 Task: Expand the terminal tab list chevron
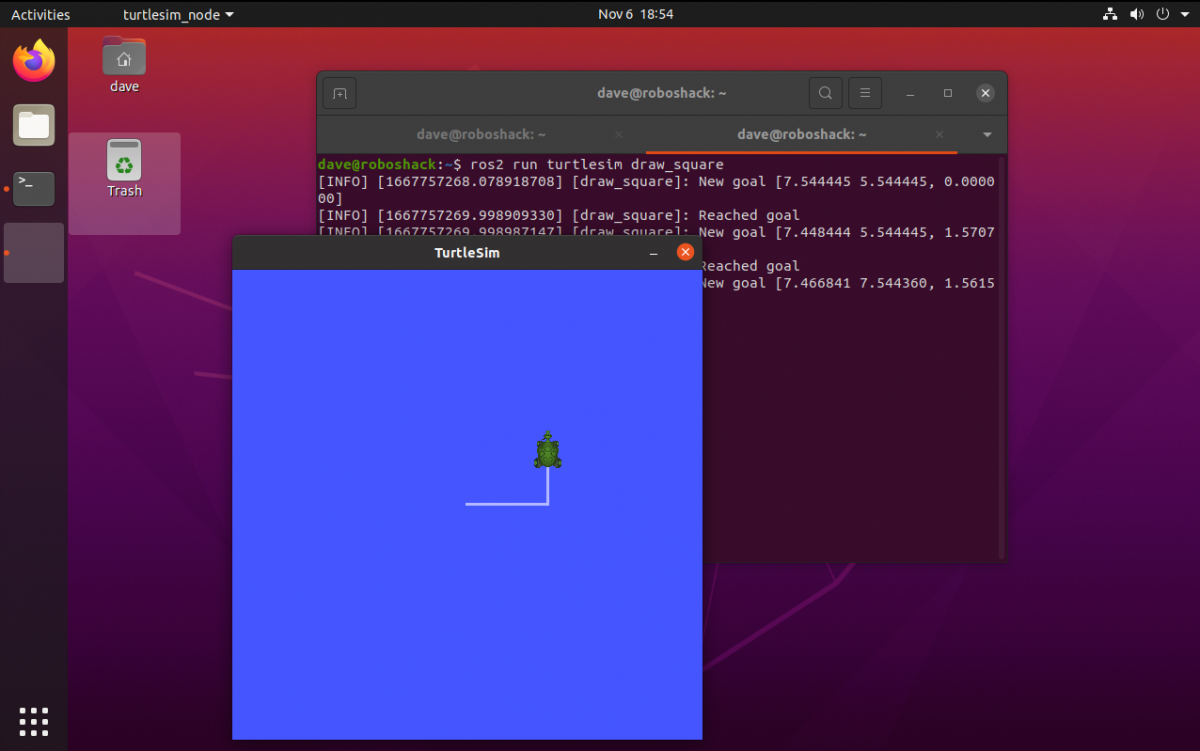pos(986,133)
